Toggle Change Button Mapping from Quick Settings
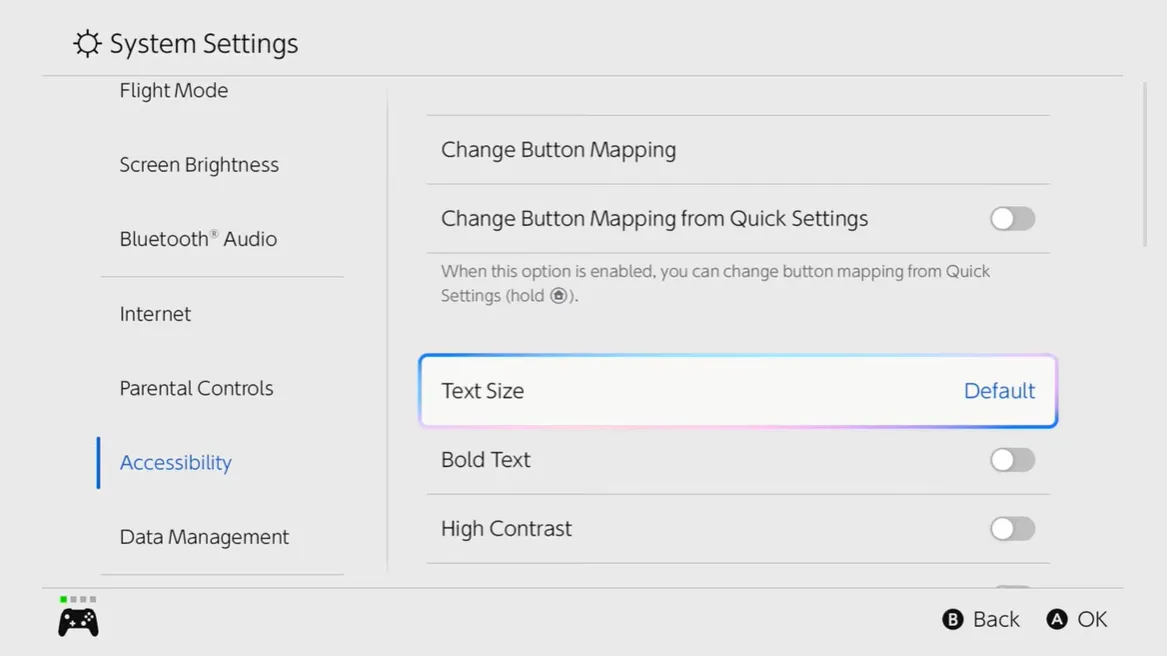The width and height of the screenshot is (1167, 656). coord(1012,219)
